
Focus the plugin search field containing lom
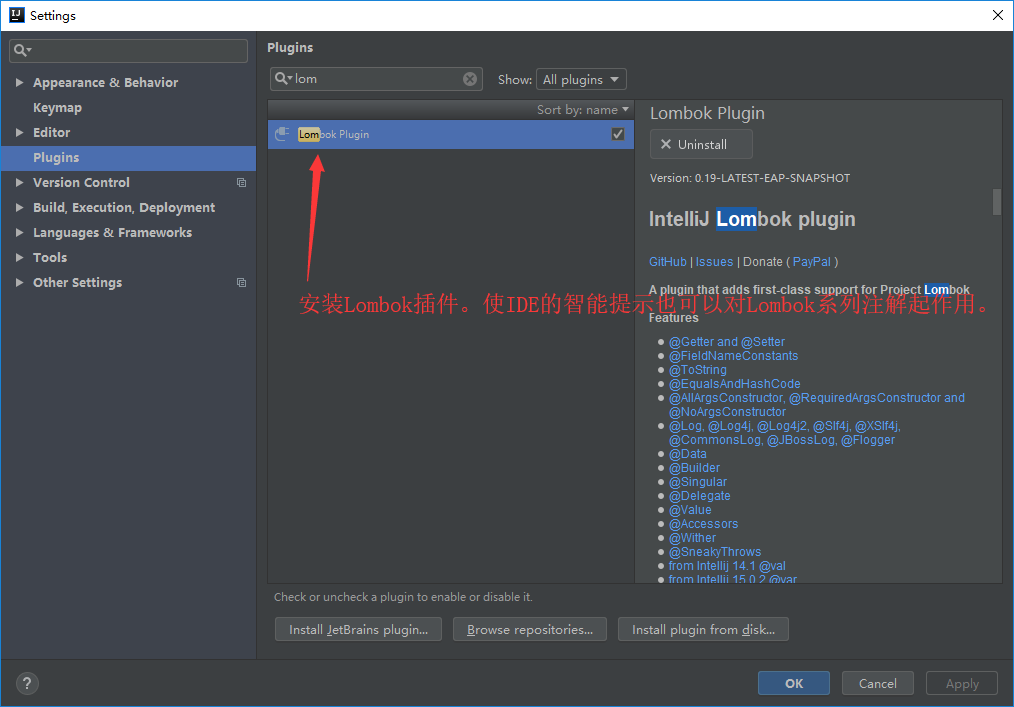[376, 79]
